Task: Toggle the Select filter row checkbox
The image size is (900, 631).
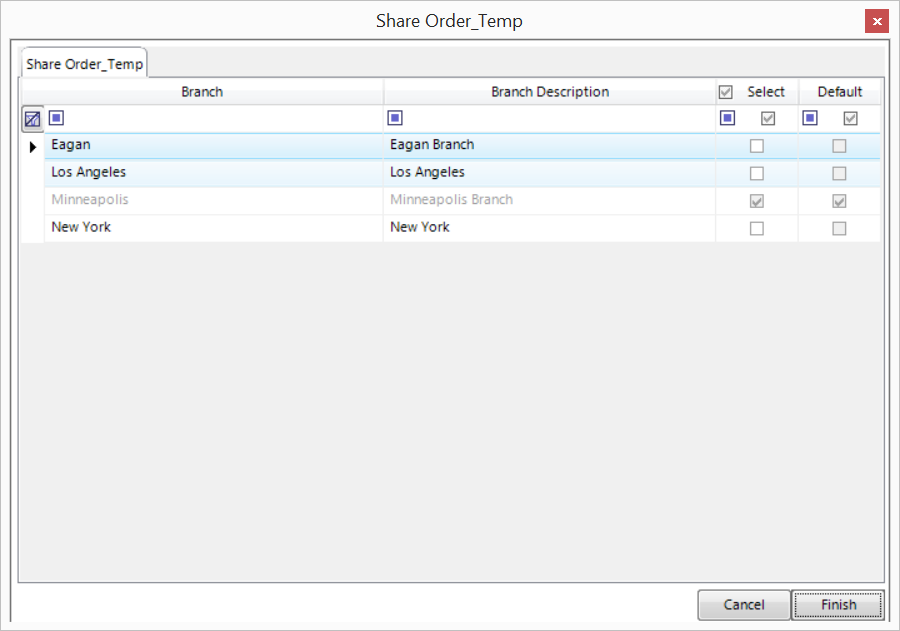Action: [x=768, y=118]
